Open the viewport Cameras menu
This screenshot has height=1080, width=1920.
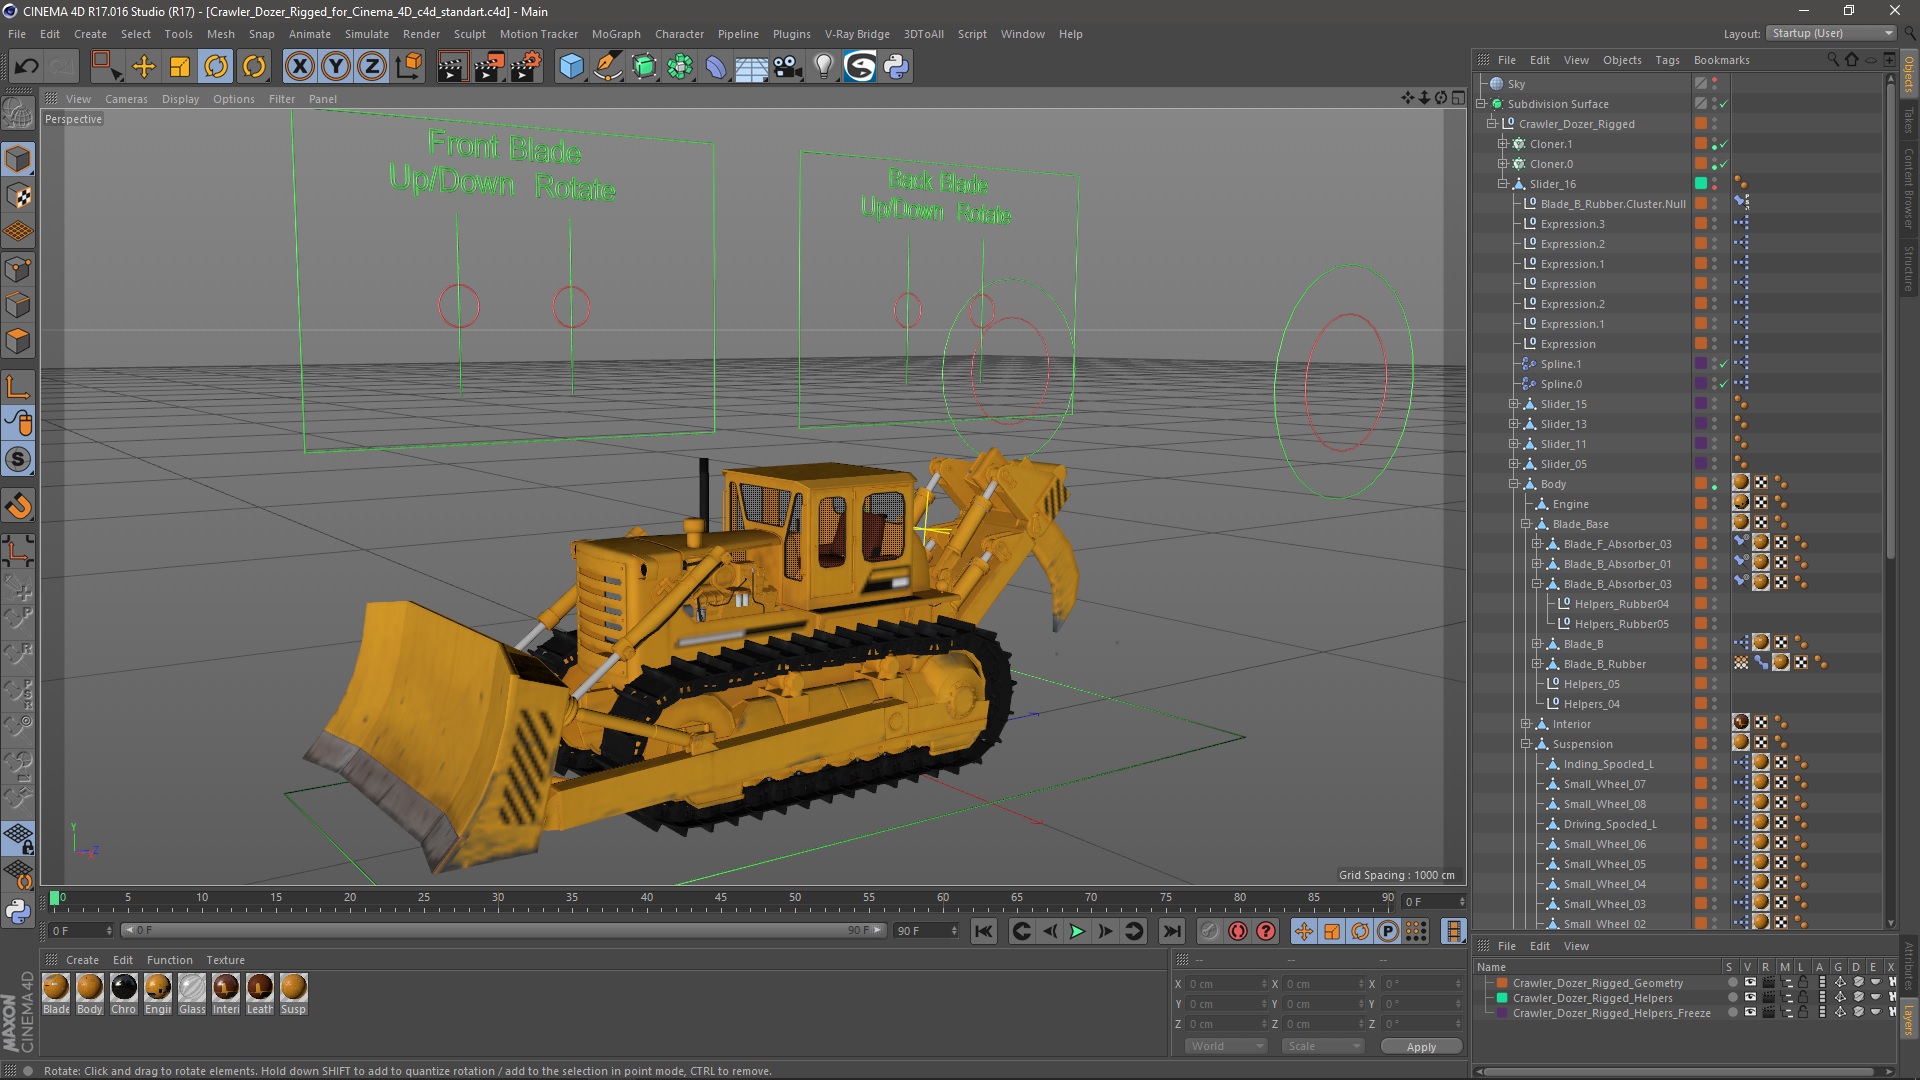pyautogui.click(x=126, y=99)
